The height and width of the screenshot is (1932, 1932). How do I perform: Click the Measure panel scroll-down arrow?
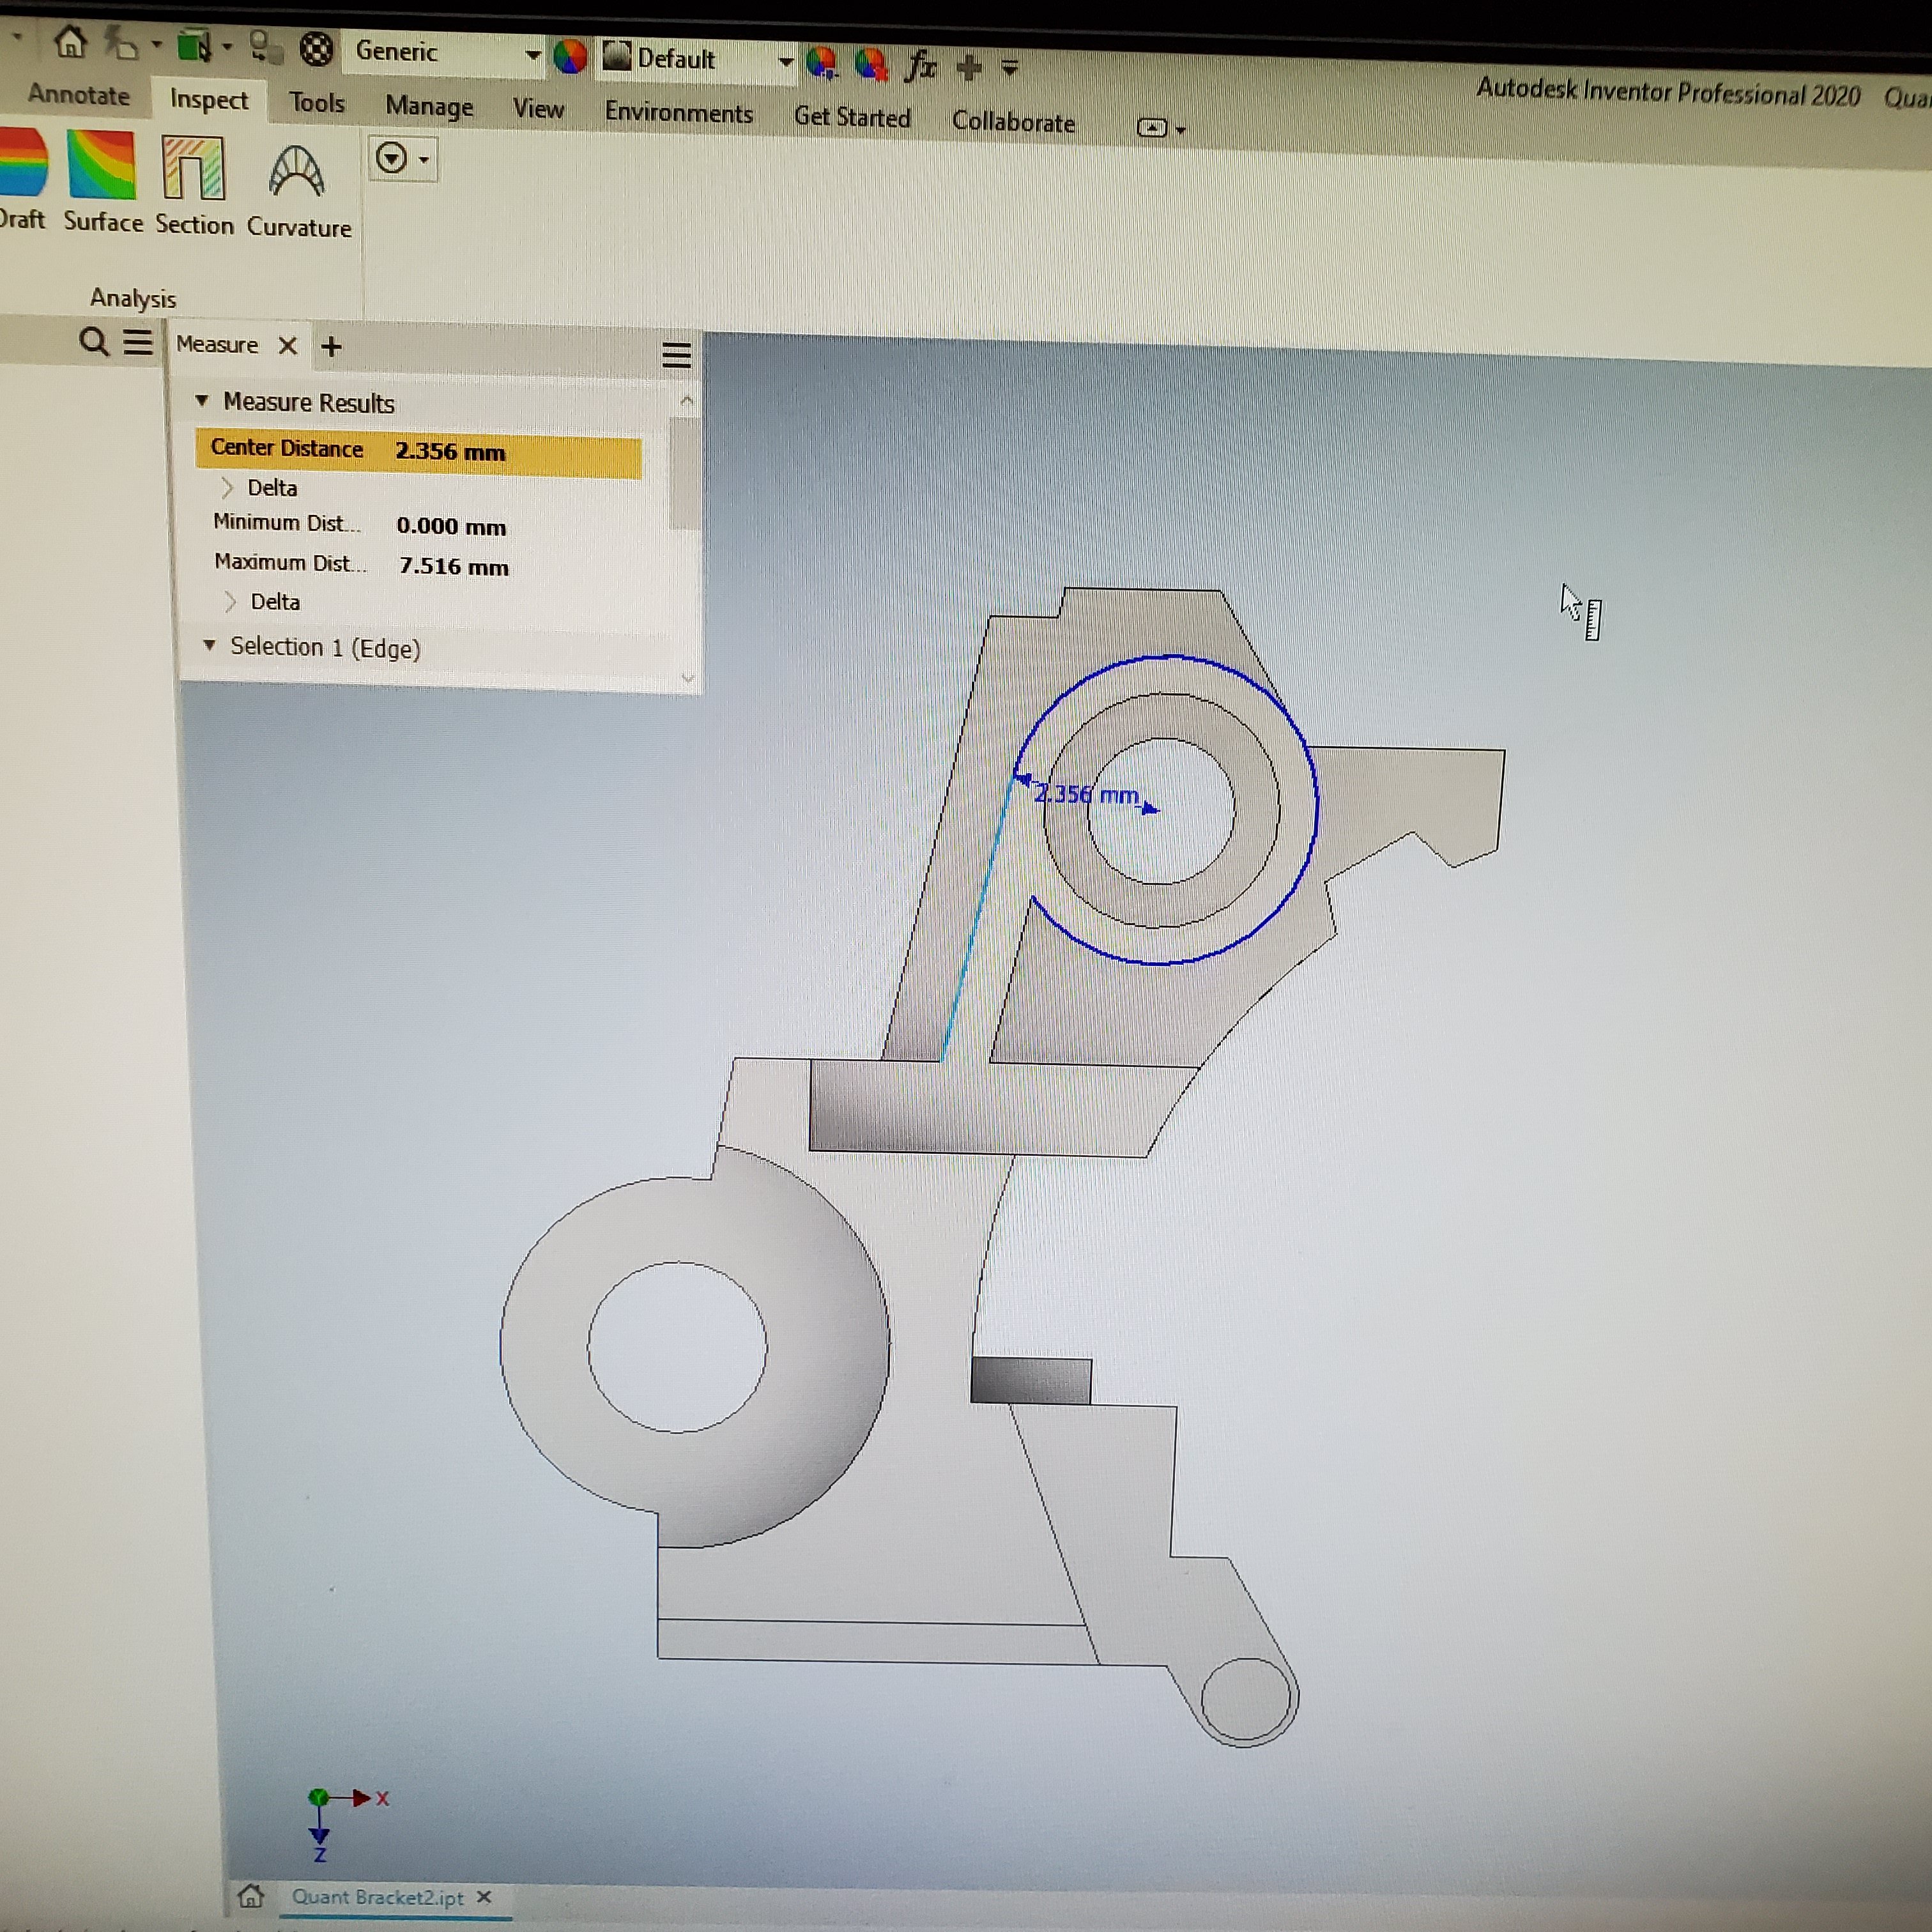point(687,678)
